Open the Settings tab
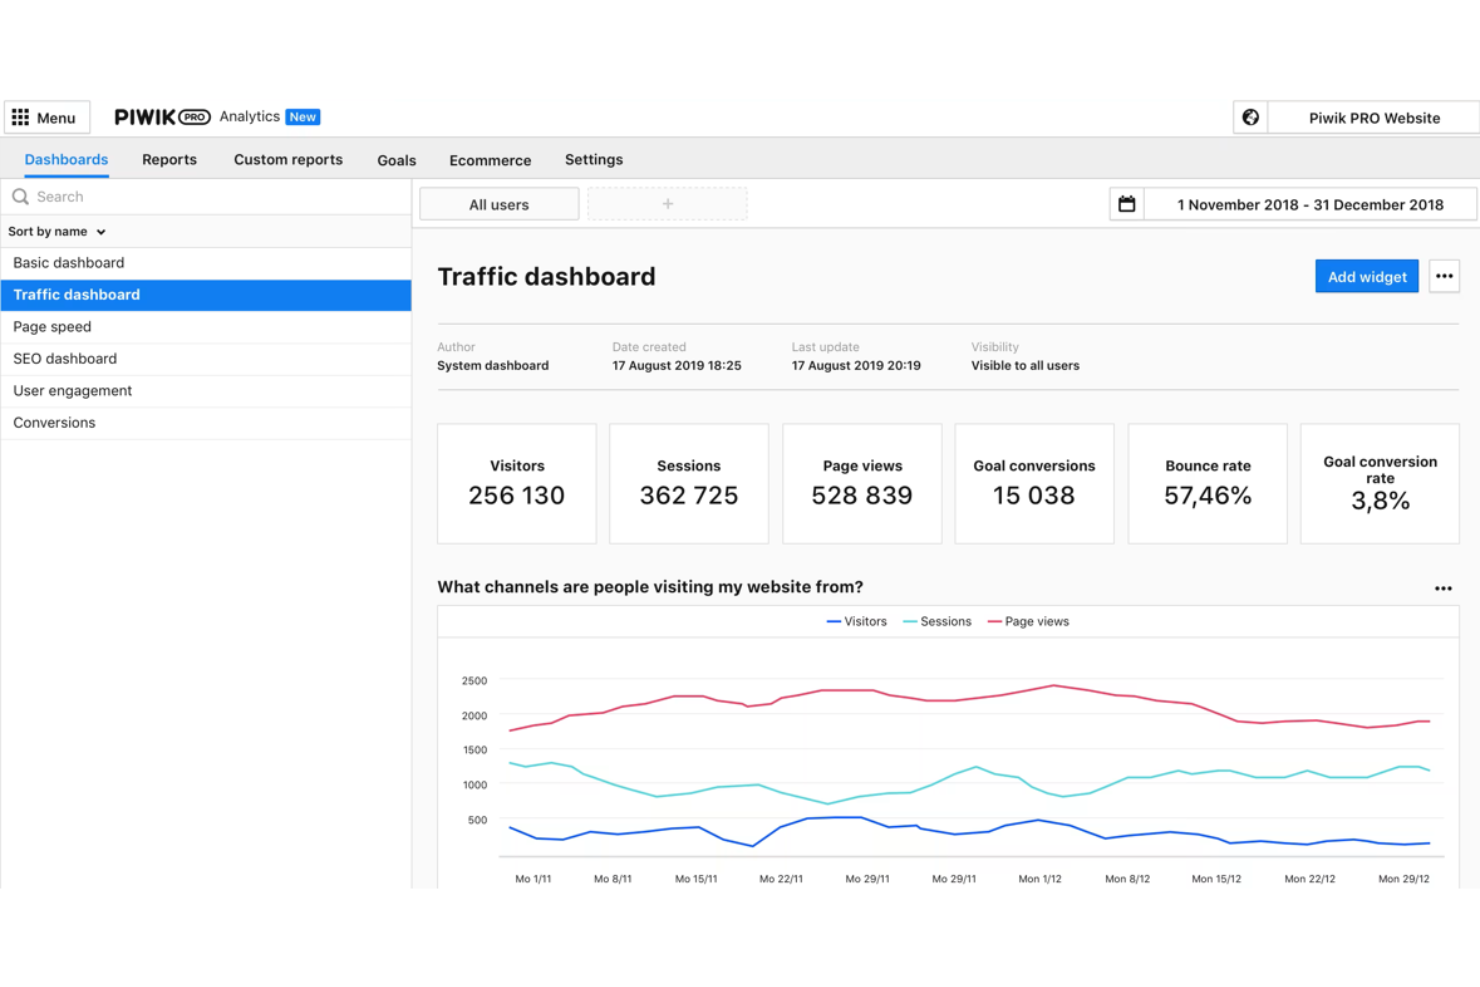 tap(594, 160)
